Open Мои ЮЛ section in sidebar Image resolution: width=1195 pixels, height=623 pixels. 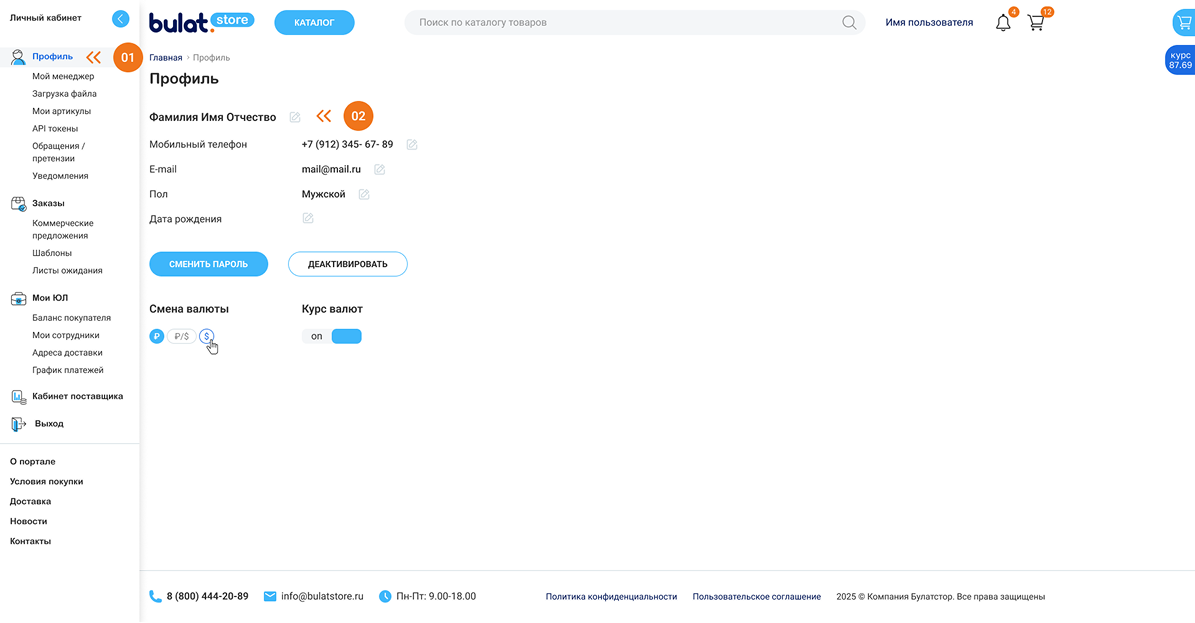click(x=50, y=298)
